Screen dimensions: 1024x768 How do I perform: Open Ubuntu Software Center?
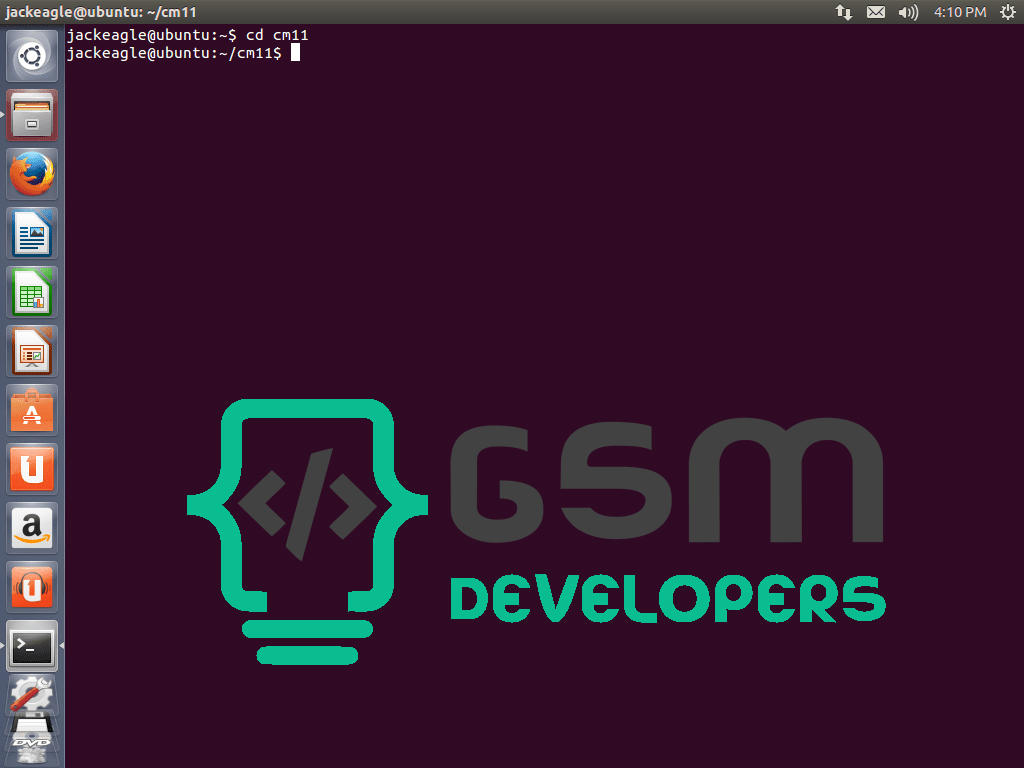[32, 410]
